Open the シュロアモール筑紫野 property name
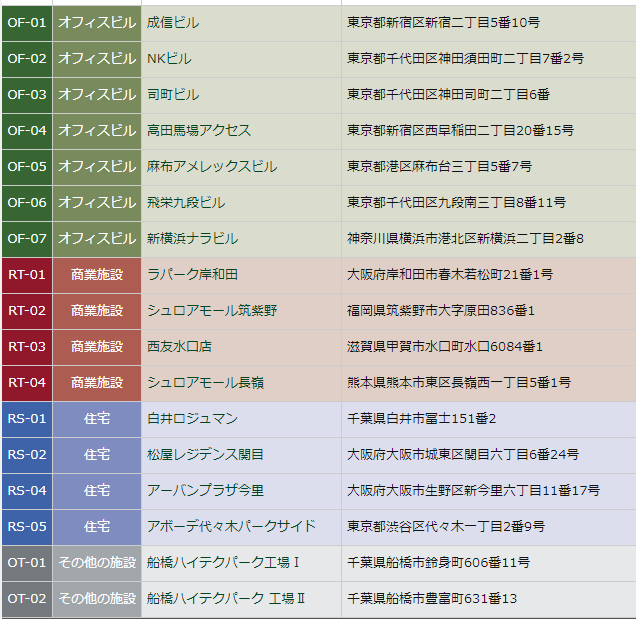Viewport: 636px width, 619px height. pyautogui.click(x=212, y=311)
